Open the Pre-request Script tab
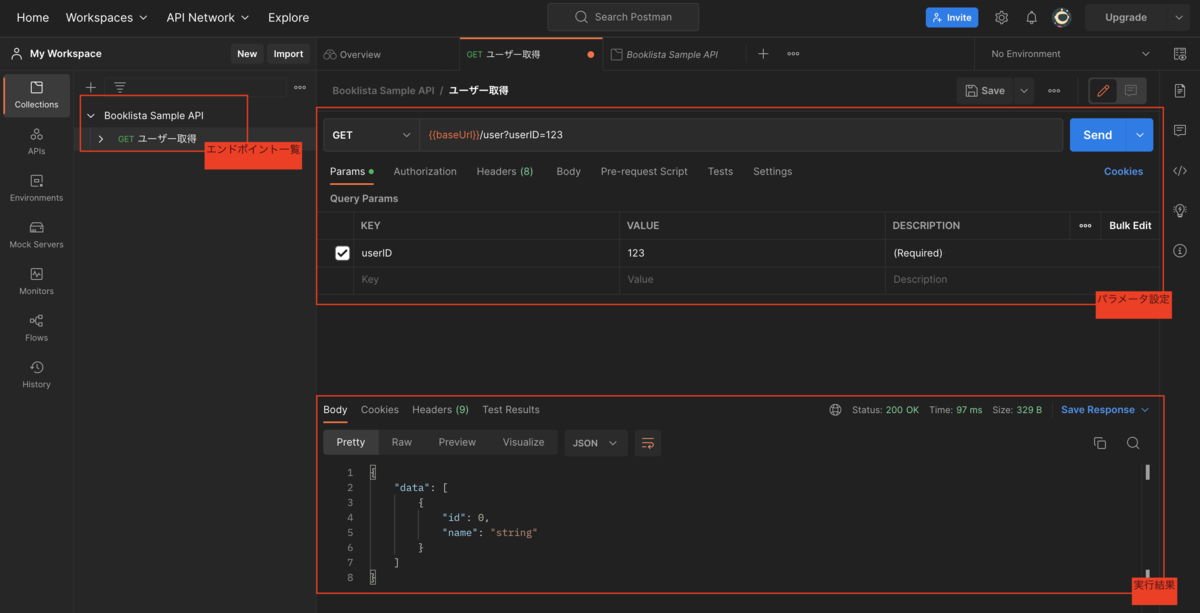The height and width of the screenshot is (613, 1200). 644,172
